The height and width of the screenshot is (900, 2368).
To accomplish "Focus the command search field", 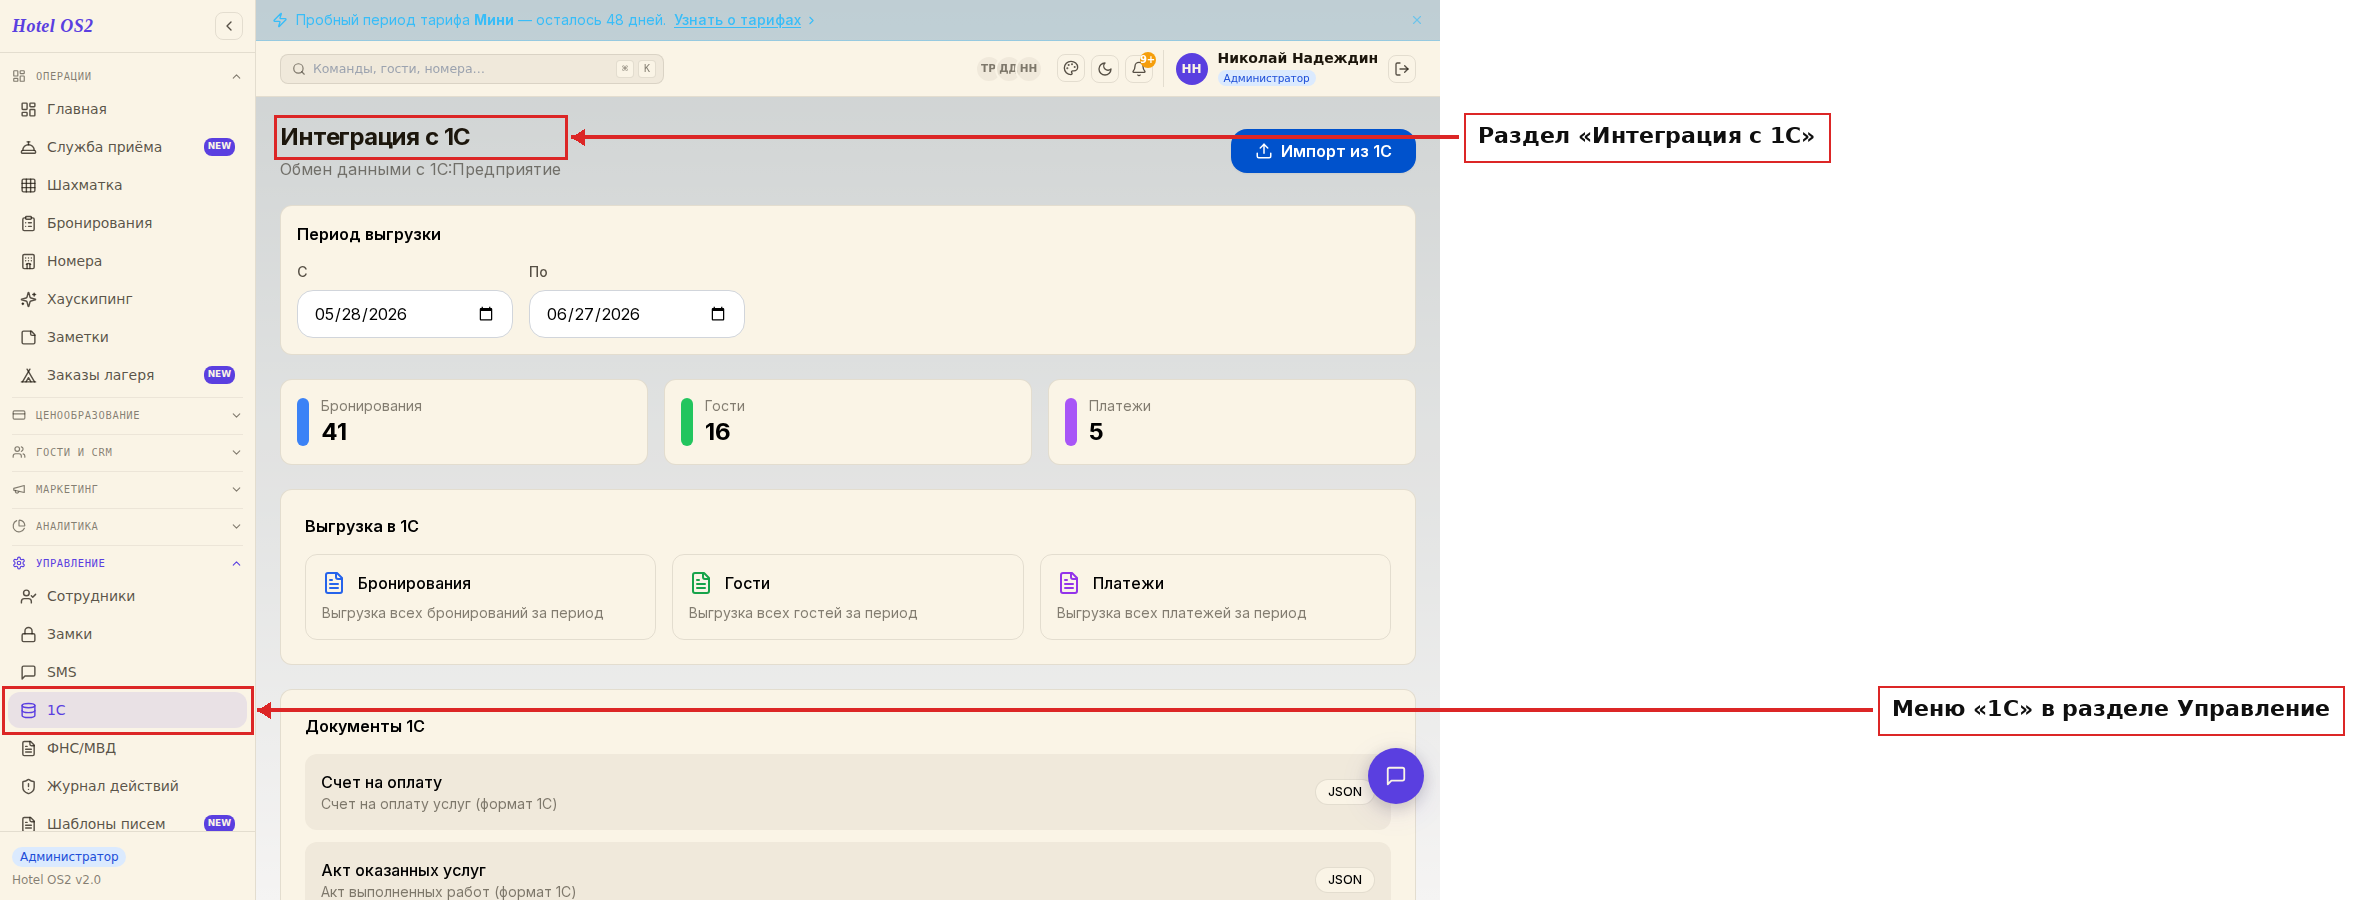I will 472,69.
